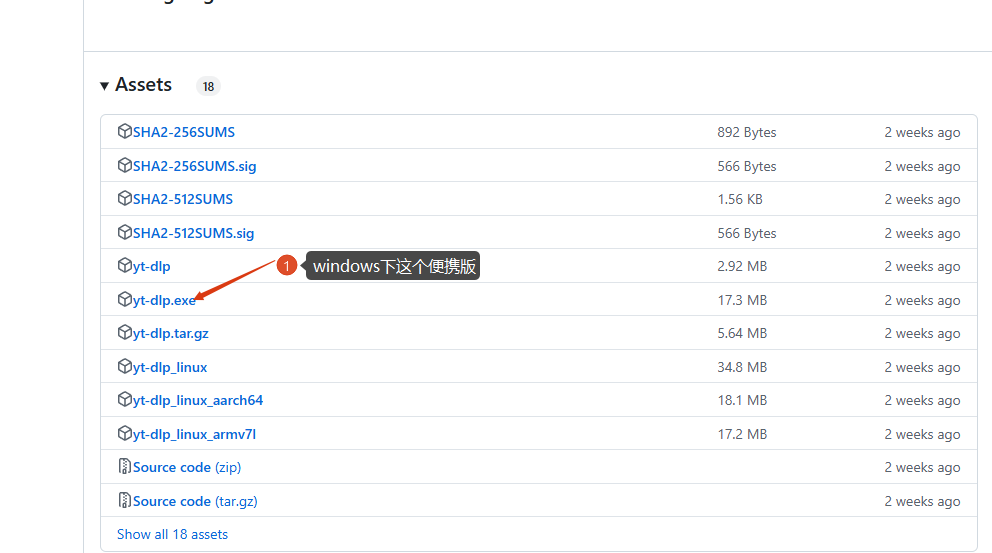Image resolution: width=992 pixels, height=553 pixels.
Task: Download yt-dlp.tar.gz archive
Action: [170, 333]
